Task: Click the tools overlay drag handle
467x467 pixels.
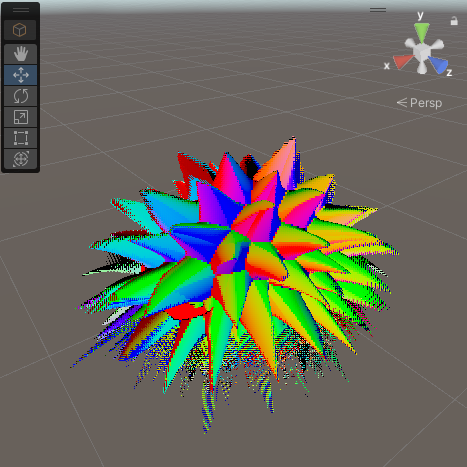Action: coord(21,10)
